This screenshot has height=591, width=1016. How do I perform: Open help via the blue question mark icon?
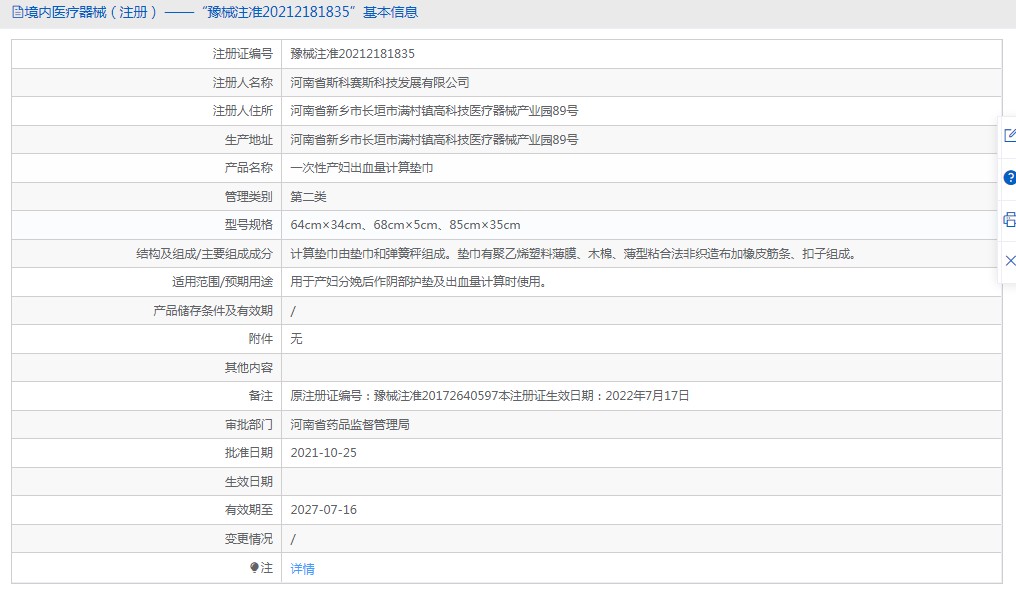1010,178
